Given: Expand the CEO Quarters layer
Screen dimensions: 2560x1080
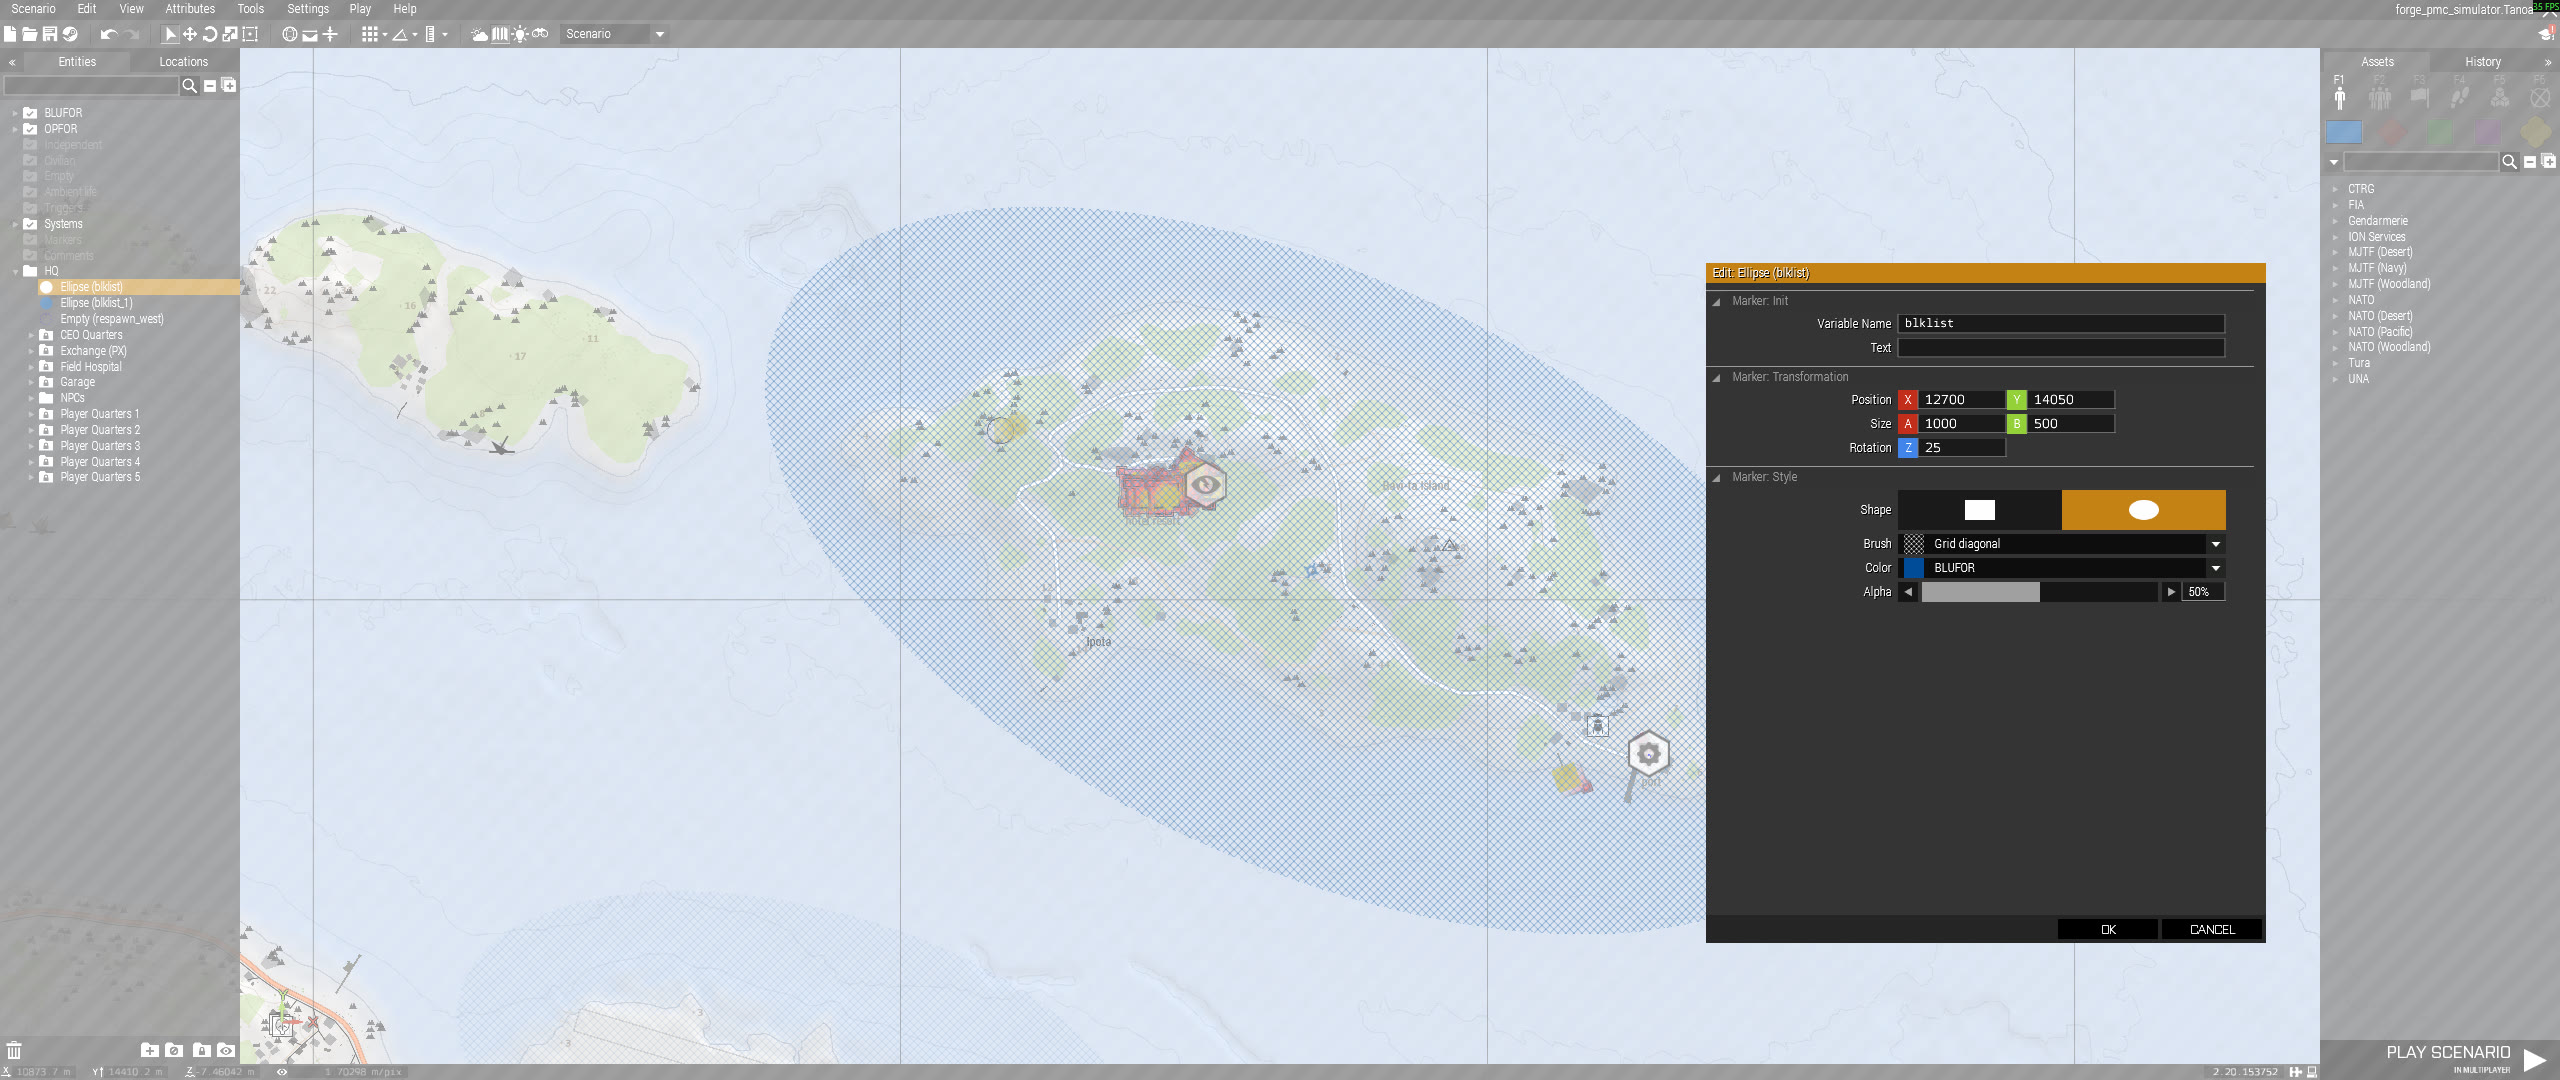Looking at the screenshot, I should 31,335.
